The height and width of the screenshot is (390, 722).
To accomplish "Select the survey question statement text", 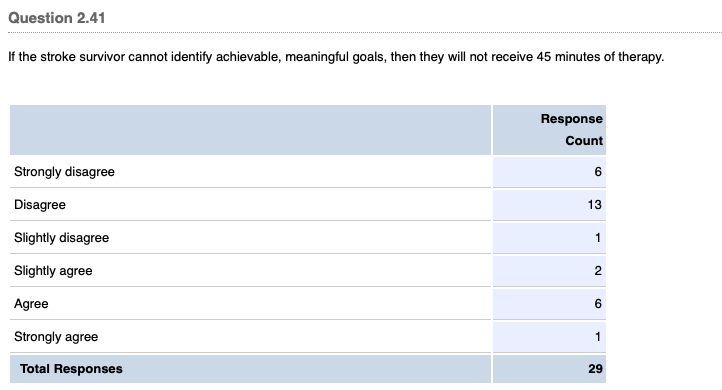I will (336, 57).
